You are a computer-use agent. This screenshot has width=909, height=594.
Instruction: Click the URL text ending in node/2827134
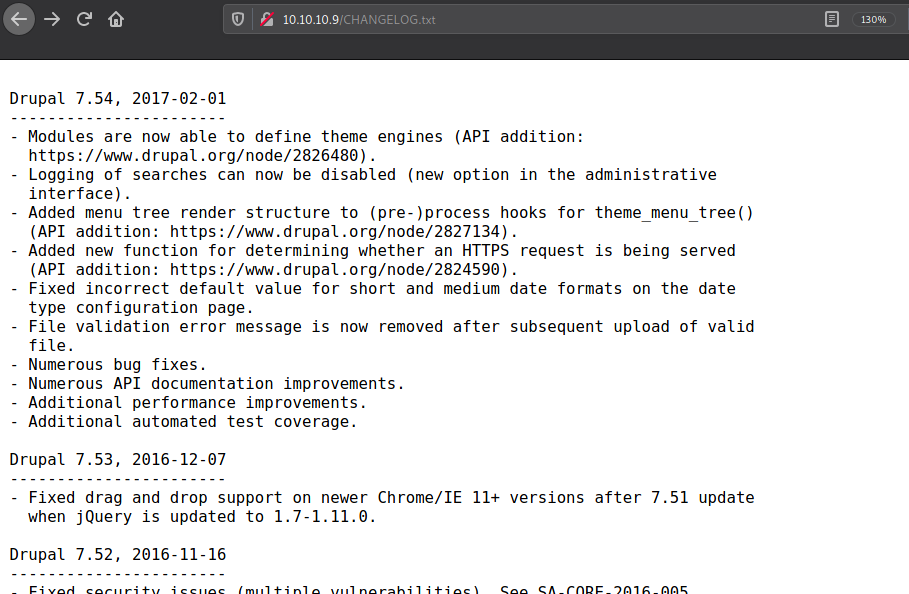[334, 231]
